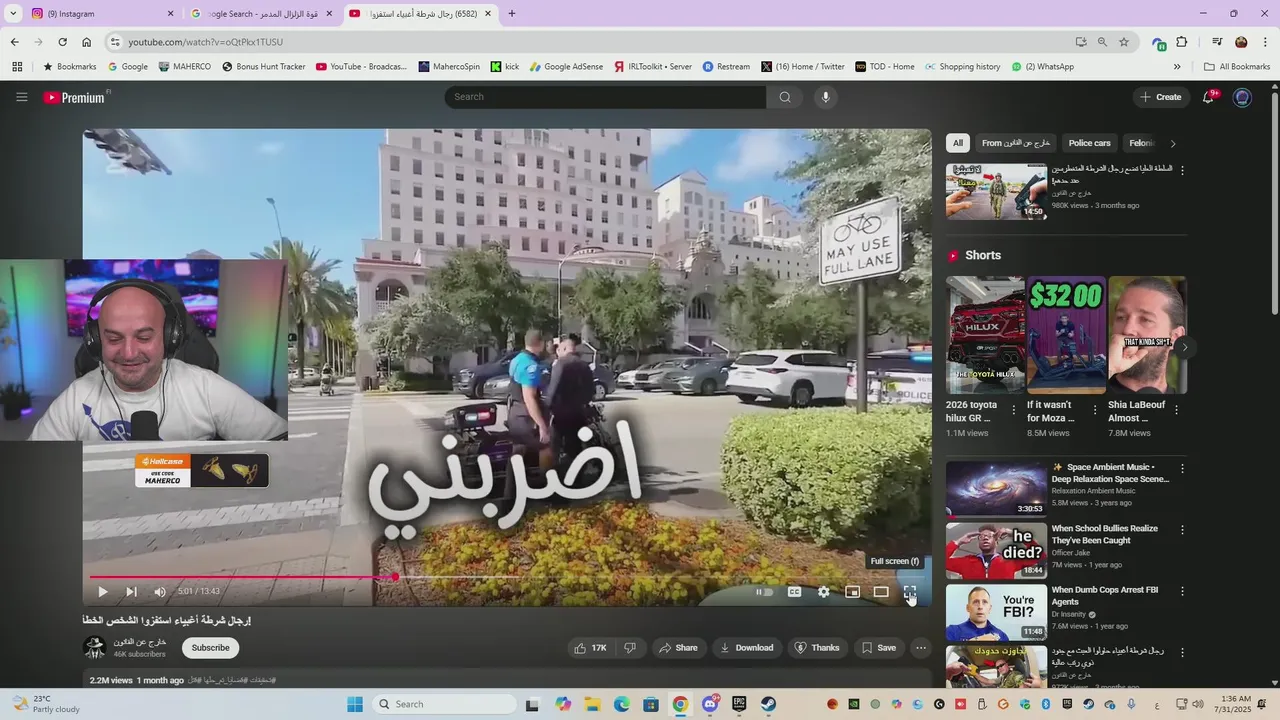Open the Create button
Image resolution: width=1280 pixels, height=720 pixels.
pos(1161,97)
